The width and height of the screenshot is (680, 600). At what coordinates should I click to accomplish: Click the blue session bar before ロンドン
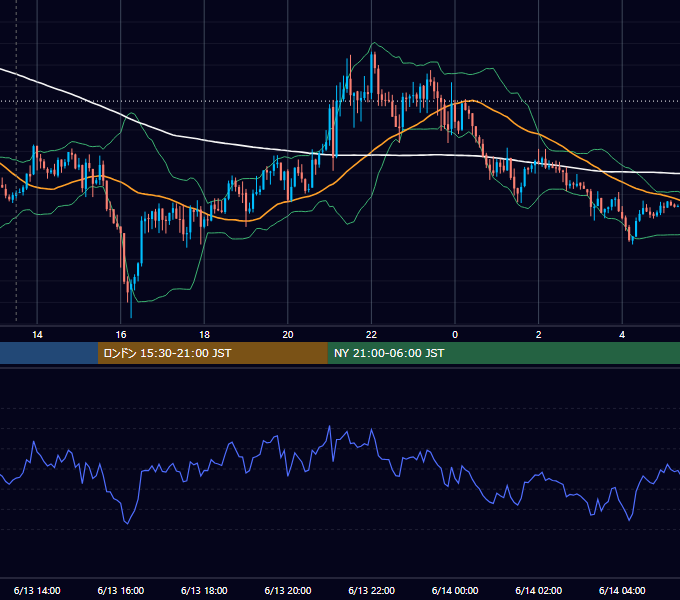pyautogui.click(x=49, y=353)
